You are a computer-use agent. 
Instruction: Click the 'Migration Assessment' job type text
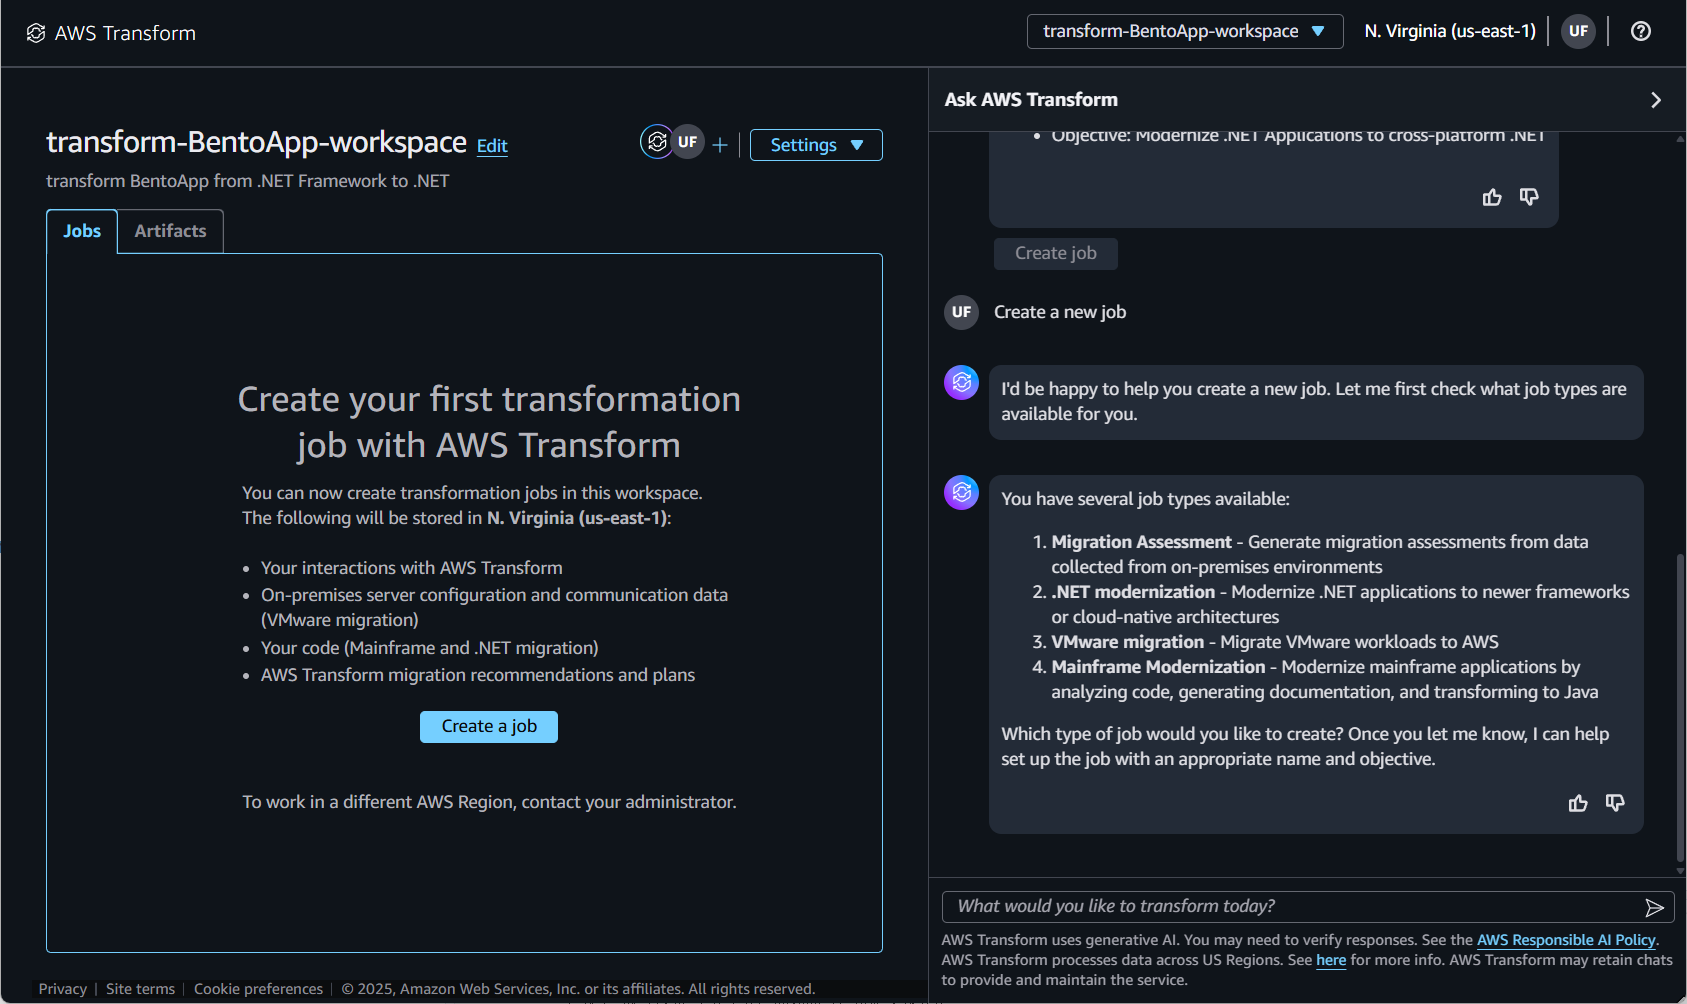[1141, 542]
